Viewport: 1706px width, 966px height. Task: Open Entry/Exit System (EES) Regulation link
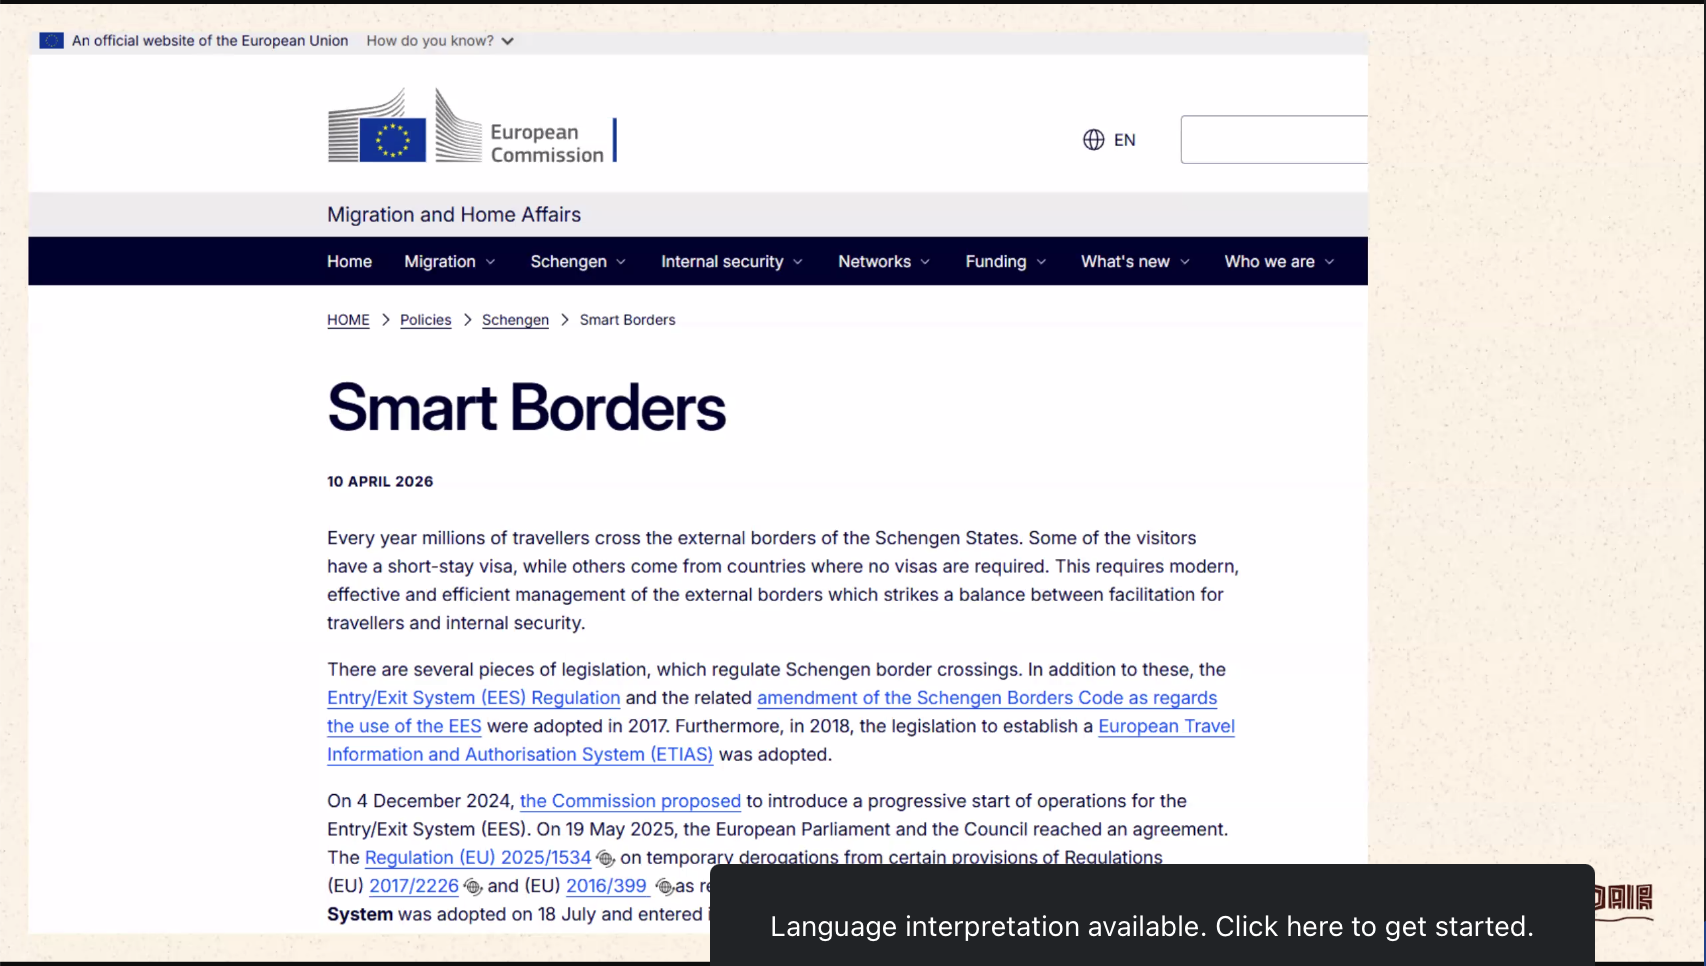pos(473,698)
